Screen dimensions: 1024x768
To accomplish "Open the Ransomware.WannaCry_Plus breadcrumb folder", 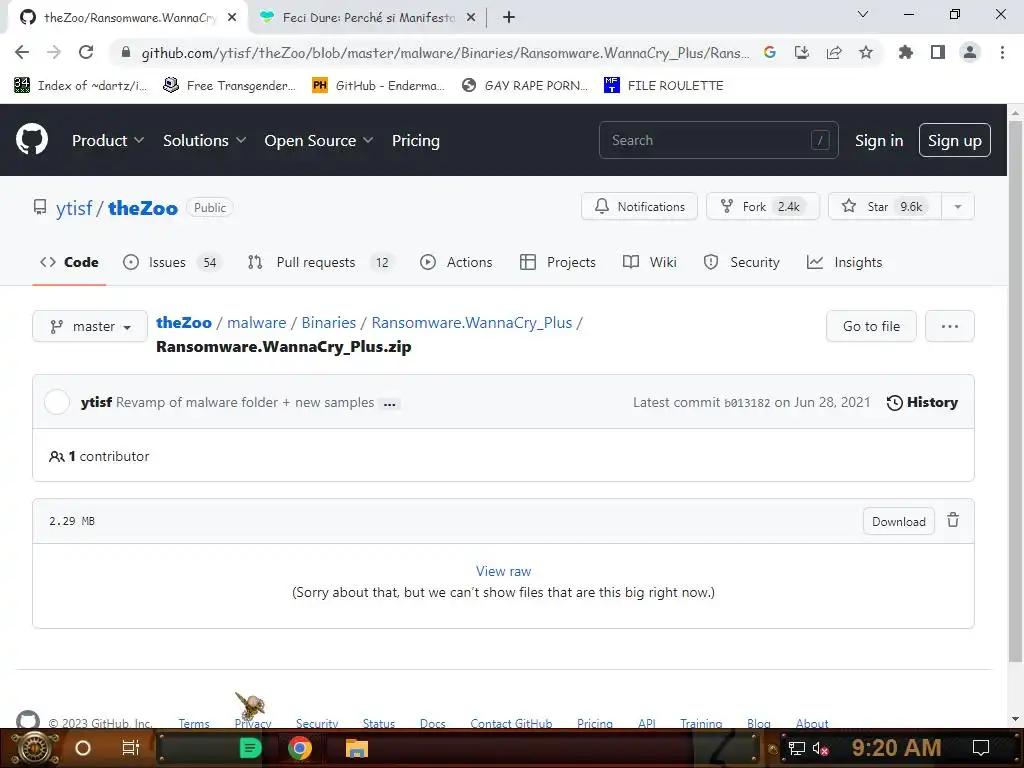I will click(x=472, y=323).
